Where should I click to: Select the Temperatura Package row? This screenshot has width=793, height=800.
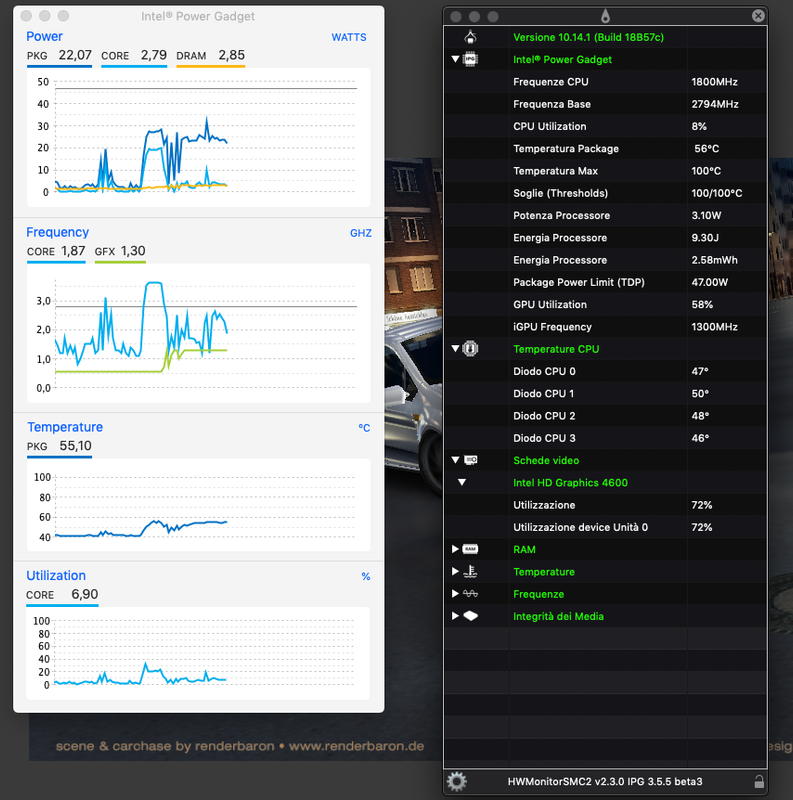[x=605, y=148]
